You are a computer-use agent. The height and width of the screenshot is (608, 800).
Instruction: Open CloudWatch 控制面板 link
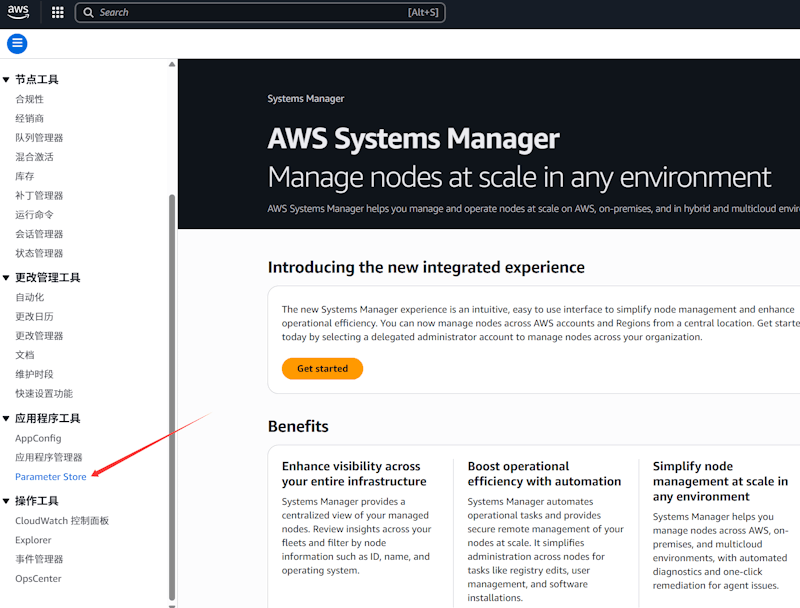click(x=62, y=521)
